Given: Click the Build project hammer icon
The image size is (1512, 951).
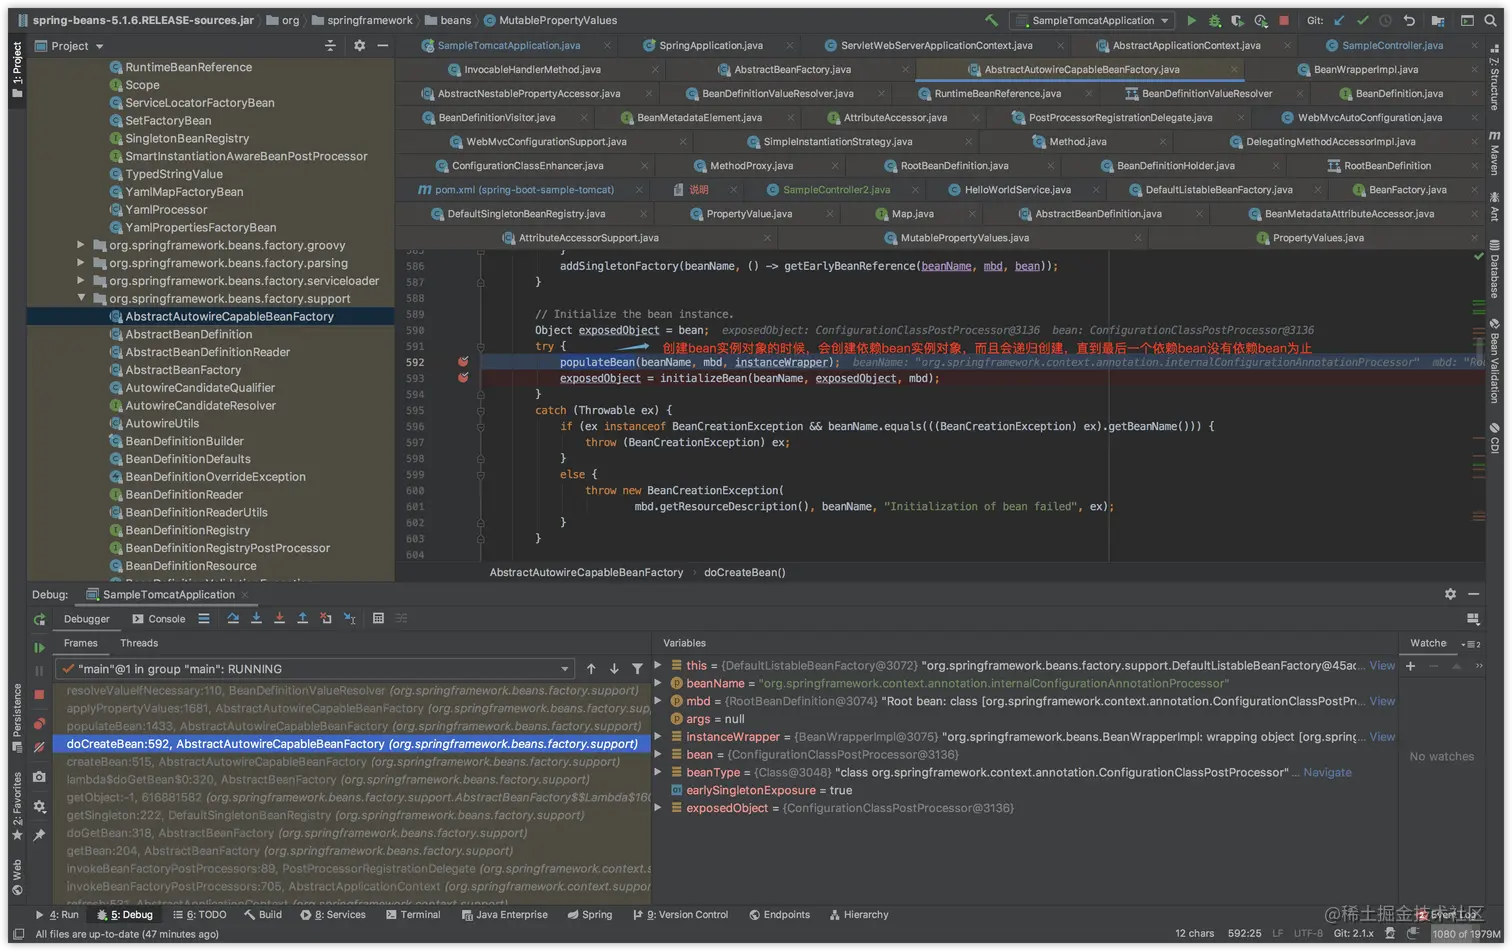Looking at the screenshot, I should point(991,20).
